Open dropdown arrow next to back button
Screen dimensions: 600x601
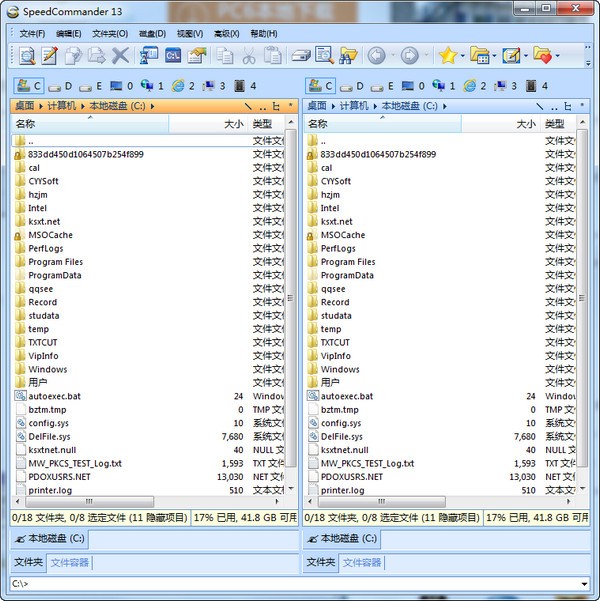pyautogui.click(x=393, y=56)
